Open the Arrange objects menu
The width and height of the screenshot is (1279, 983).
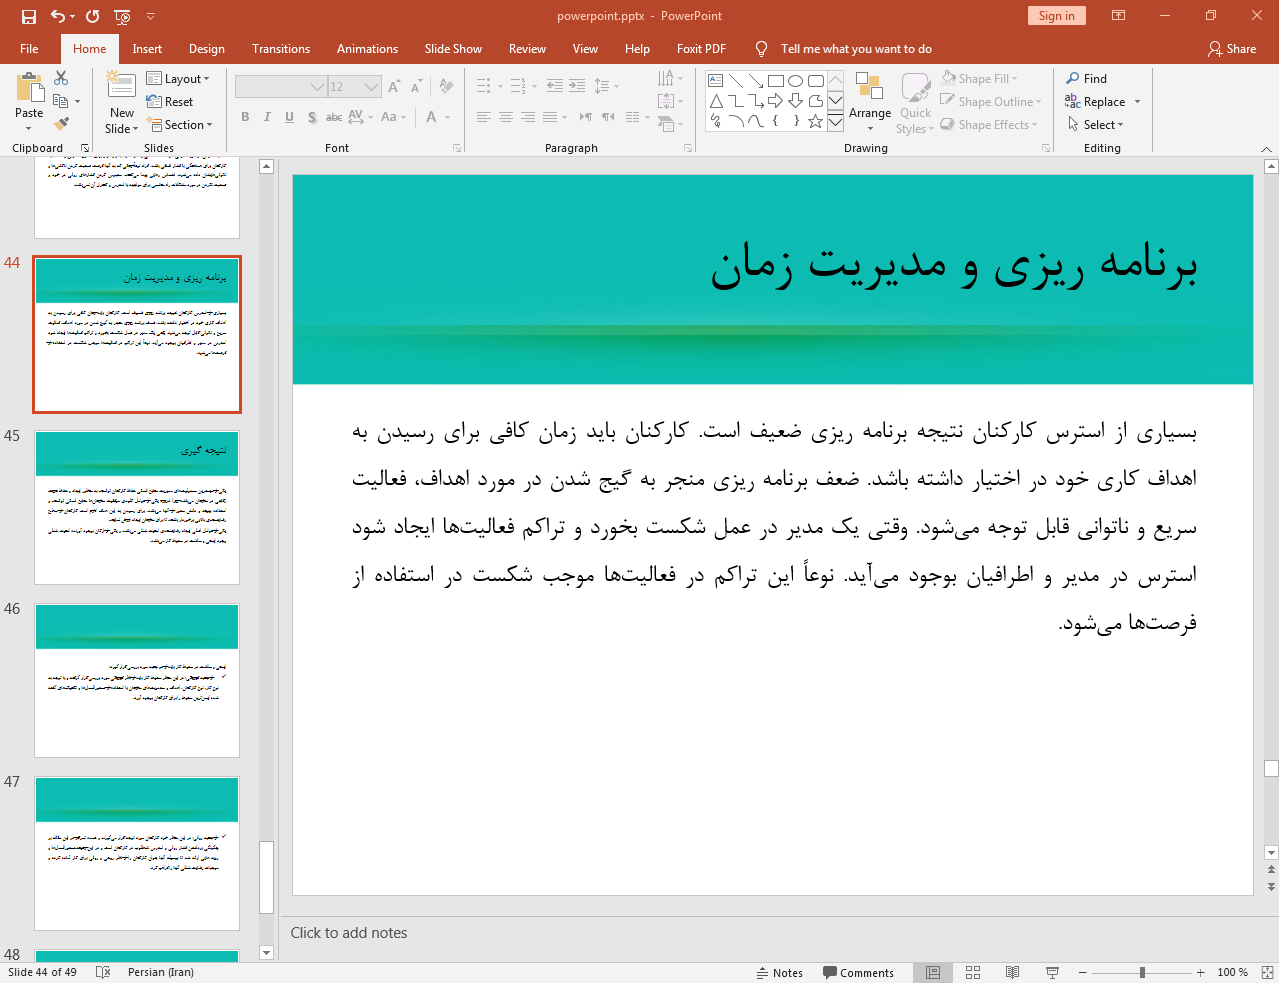(x=870, y=103)
